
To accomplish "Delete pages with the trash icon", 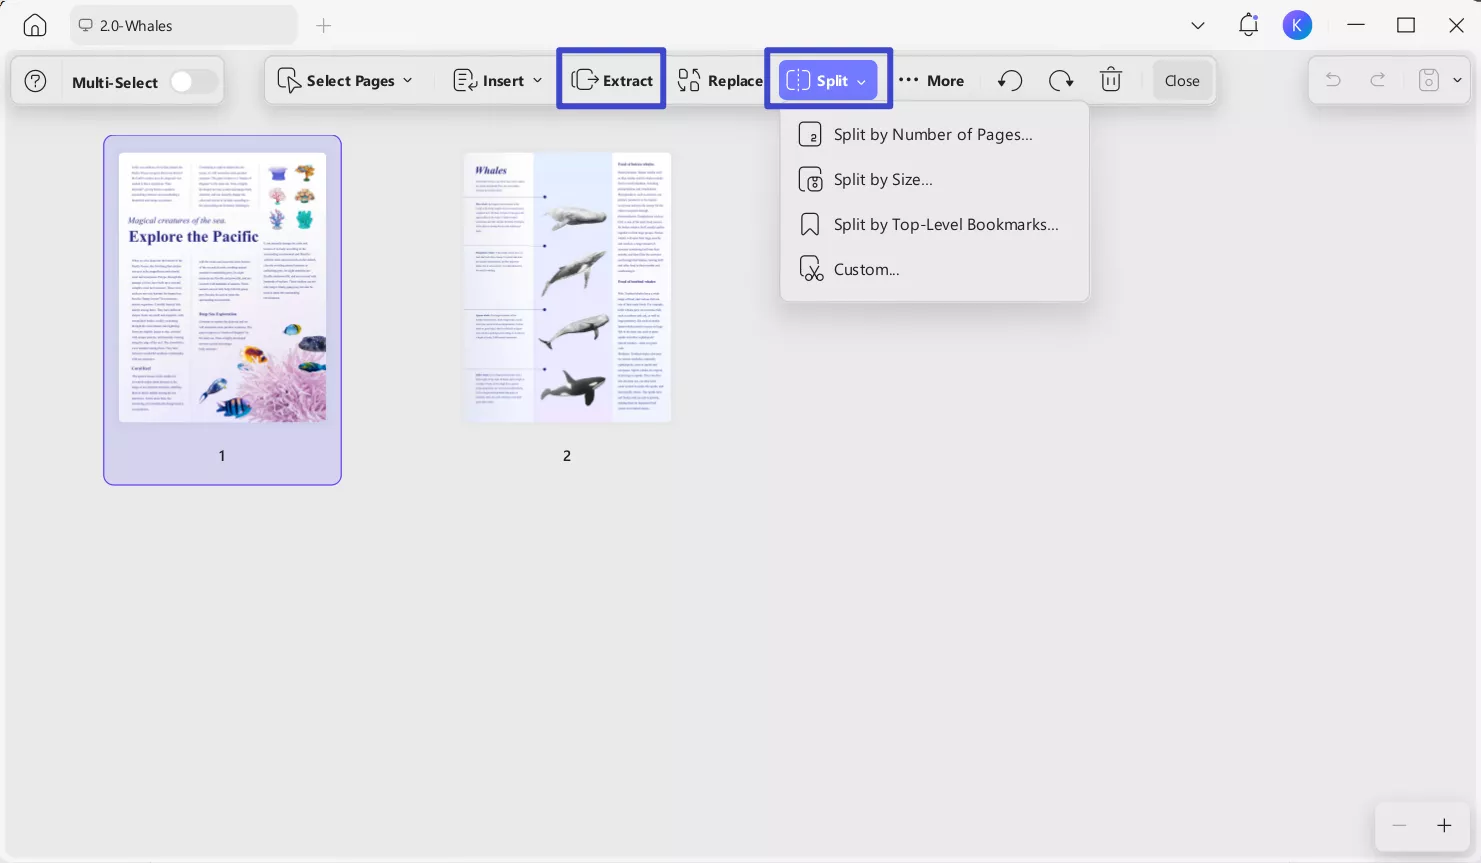I will (1110, 80).
